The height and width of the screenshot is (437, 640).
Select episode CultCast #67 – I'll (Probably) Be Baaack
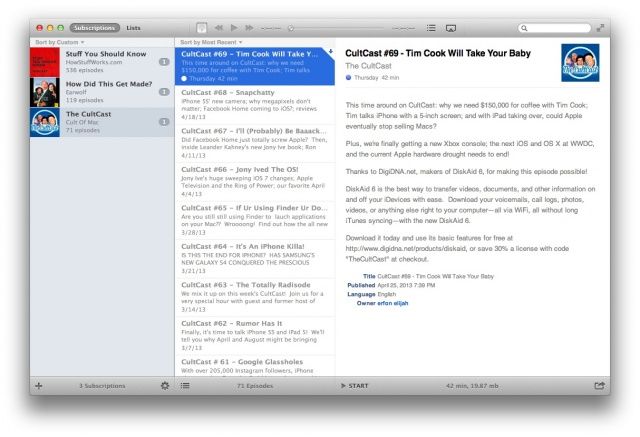[x=255, y=143]
